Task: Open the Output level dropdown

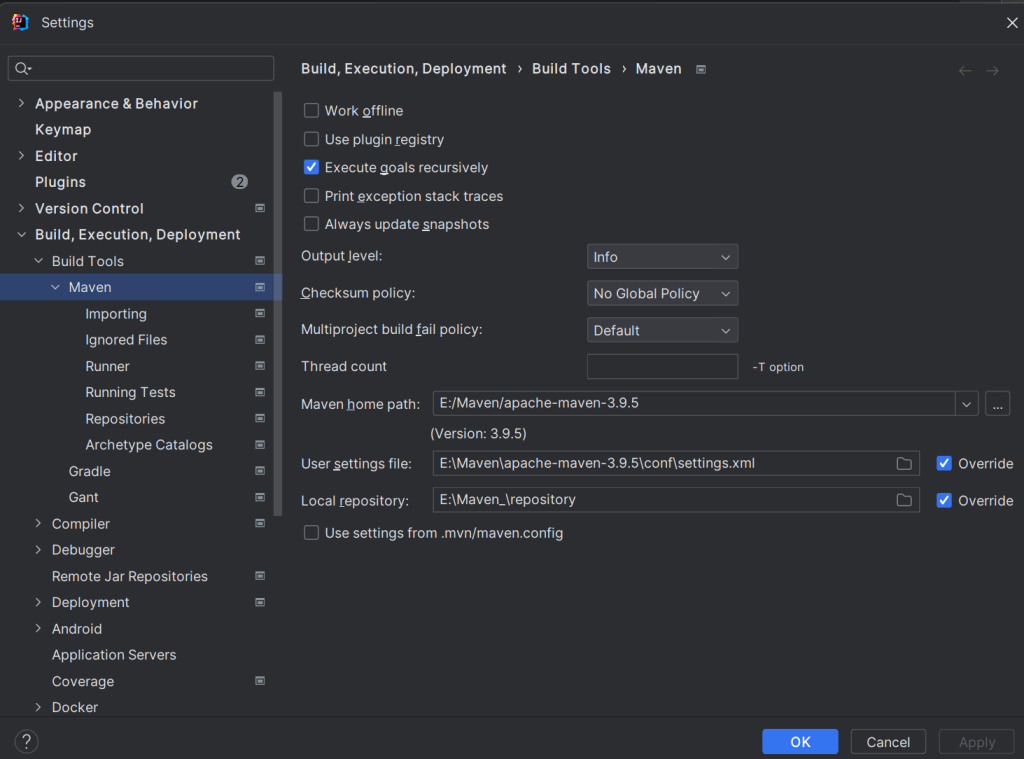Action: tap(662, 257)
